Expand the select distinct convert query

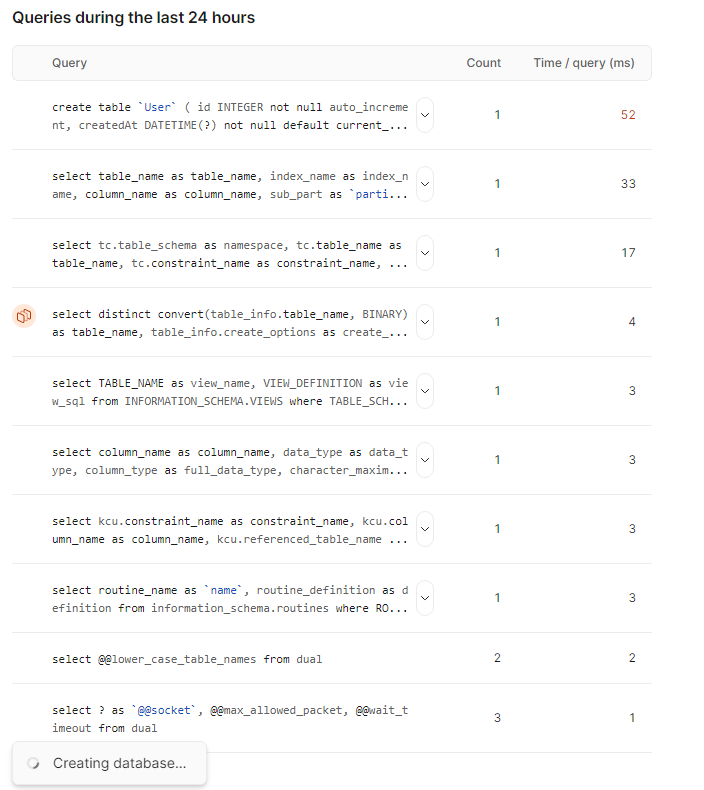click(425, 322)
